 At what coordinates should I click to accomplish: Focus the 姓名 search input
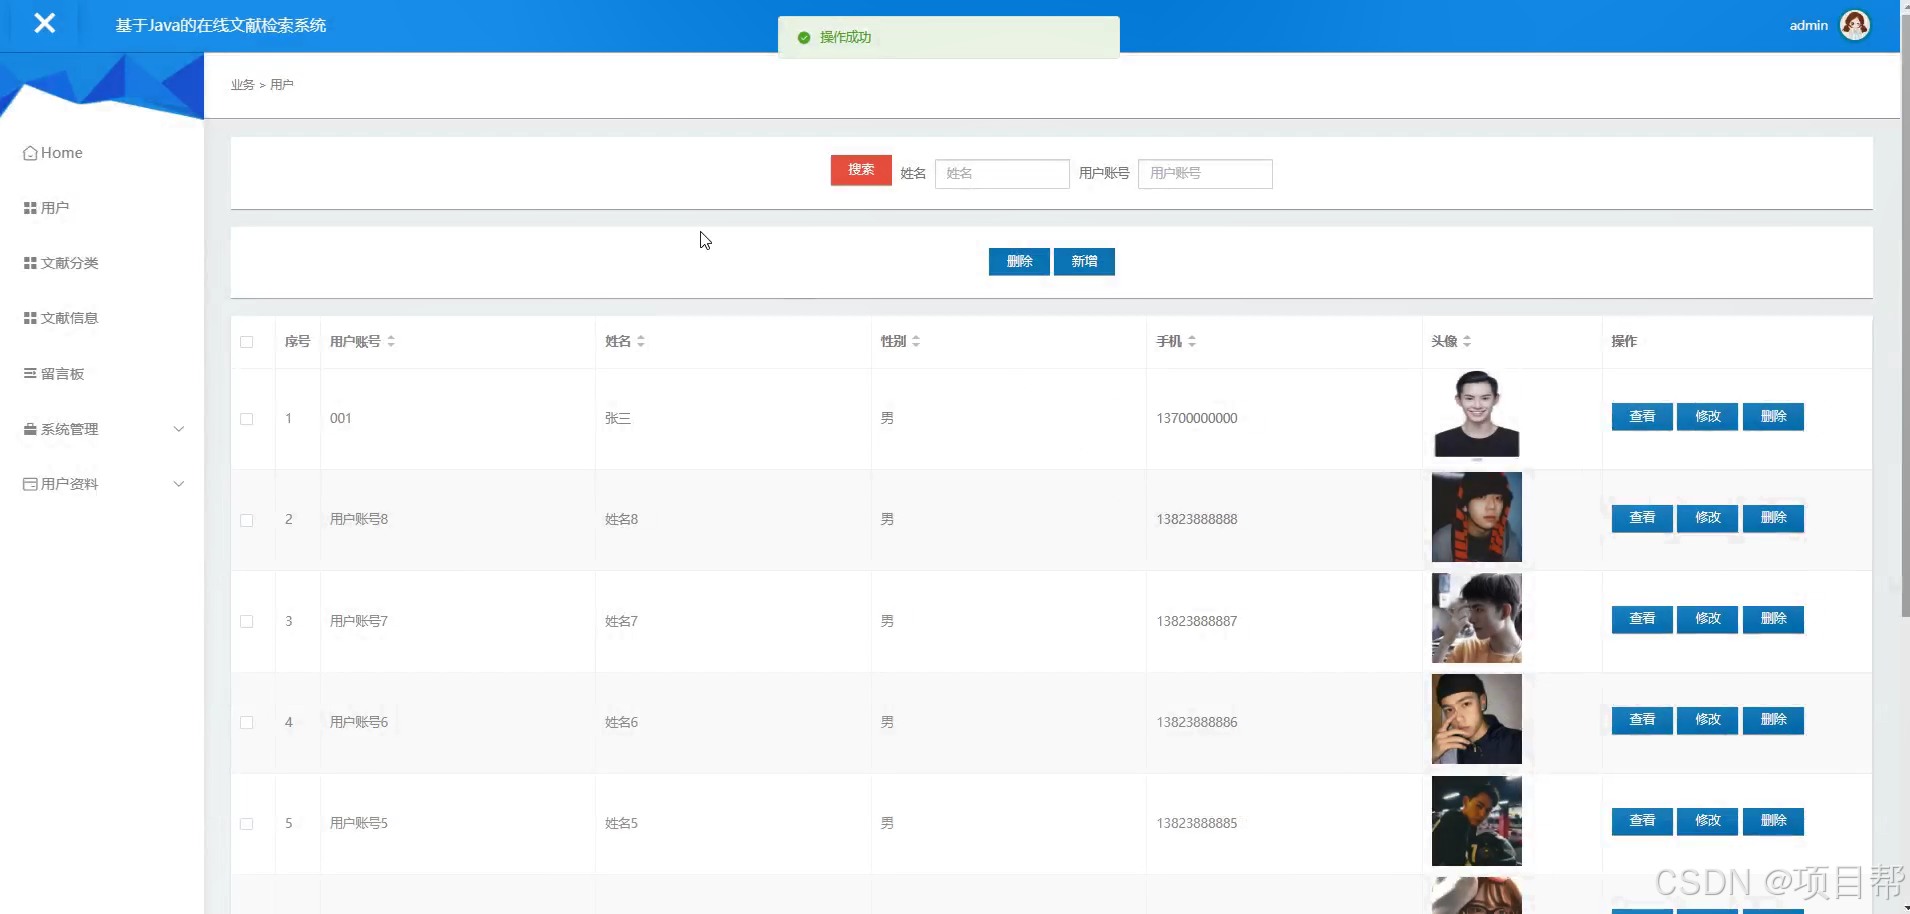pyautogui.click(x=1002, y=174)
